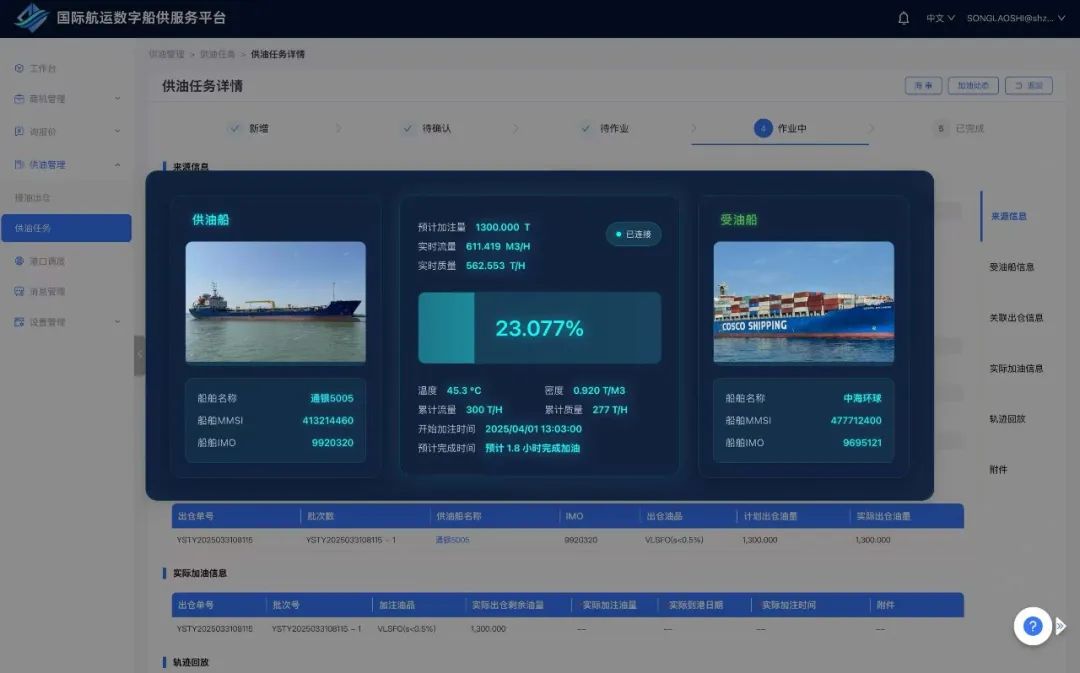Click the 预计加注量 1300.000 T value
1080x673 pixels.
pos(503,227)
